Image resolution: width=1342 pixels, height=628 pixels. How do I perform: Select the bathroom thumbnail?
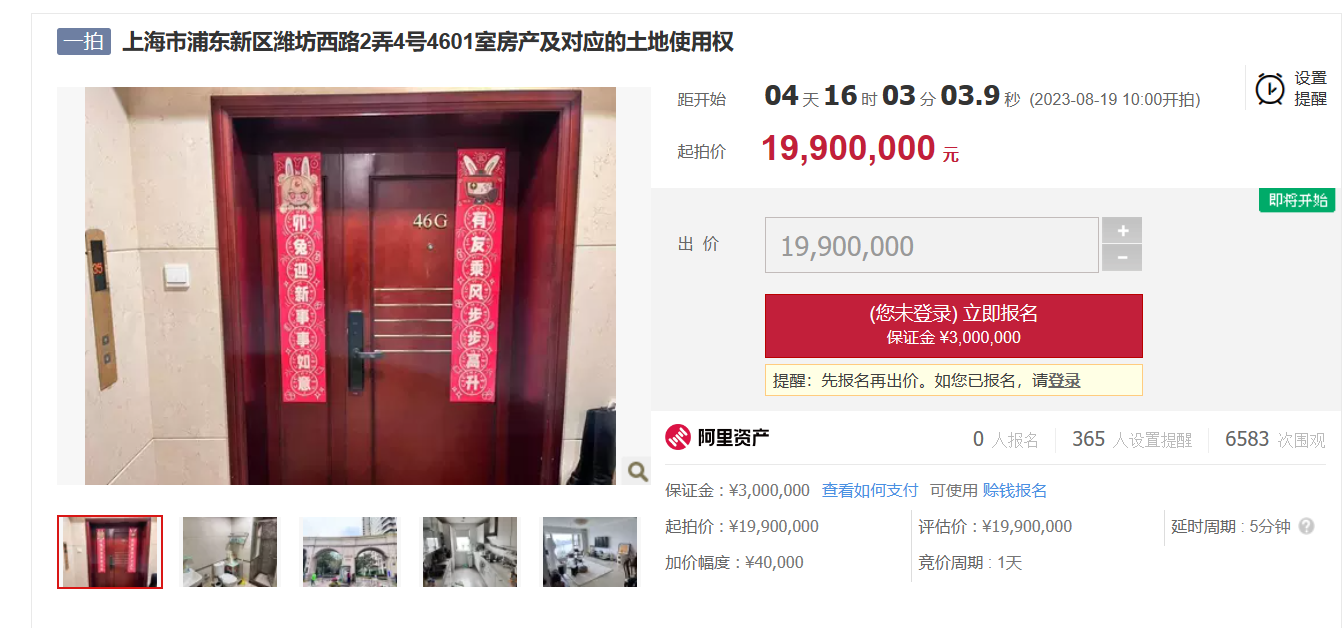[x=230, y=552]
